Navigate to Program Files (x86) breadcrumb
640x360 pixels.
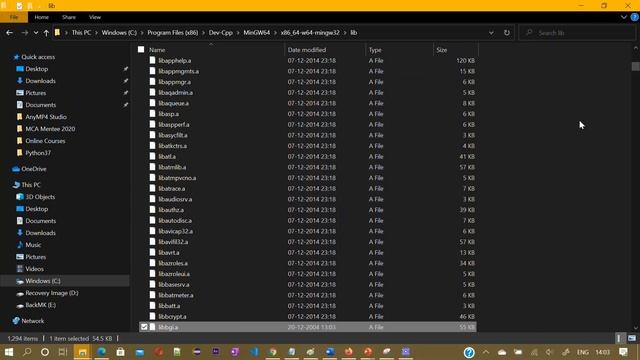click(173, 33)
